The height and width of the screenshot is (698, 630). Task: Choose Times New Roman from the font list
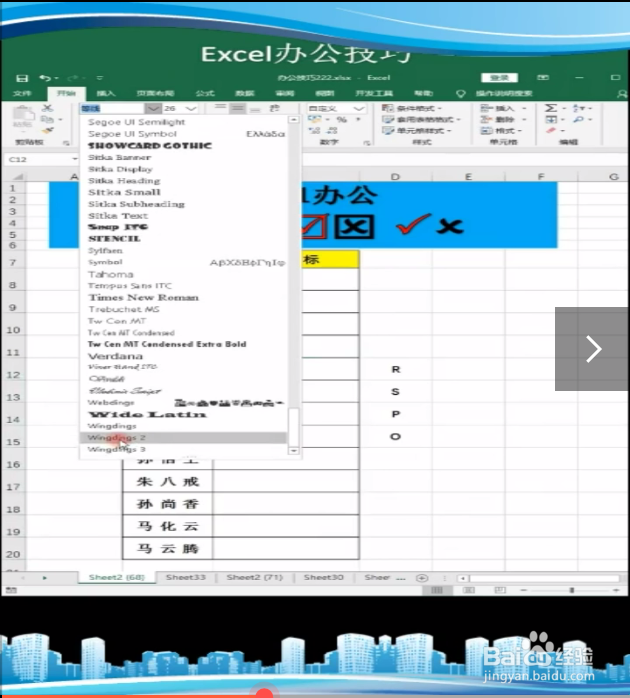coord(183,297)
